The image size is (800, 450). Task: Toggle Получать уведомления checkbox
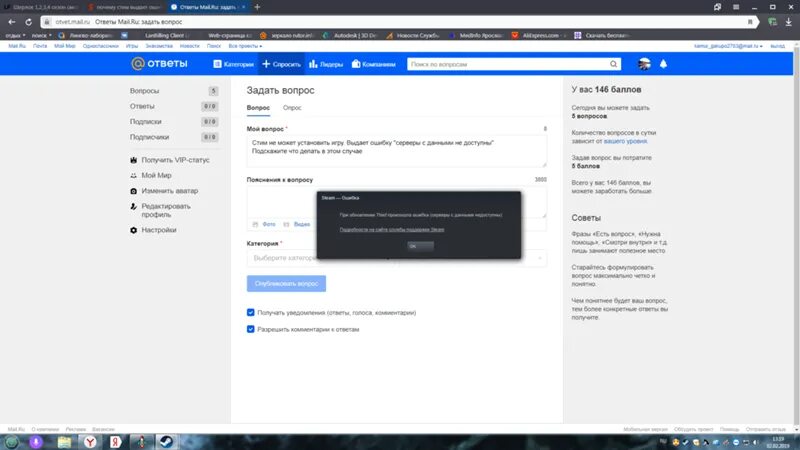click(251, 312)
